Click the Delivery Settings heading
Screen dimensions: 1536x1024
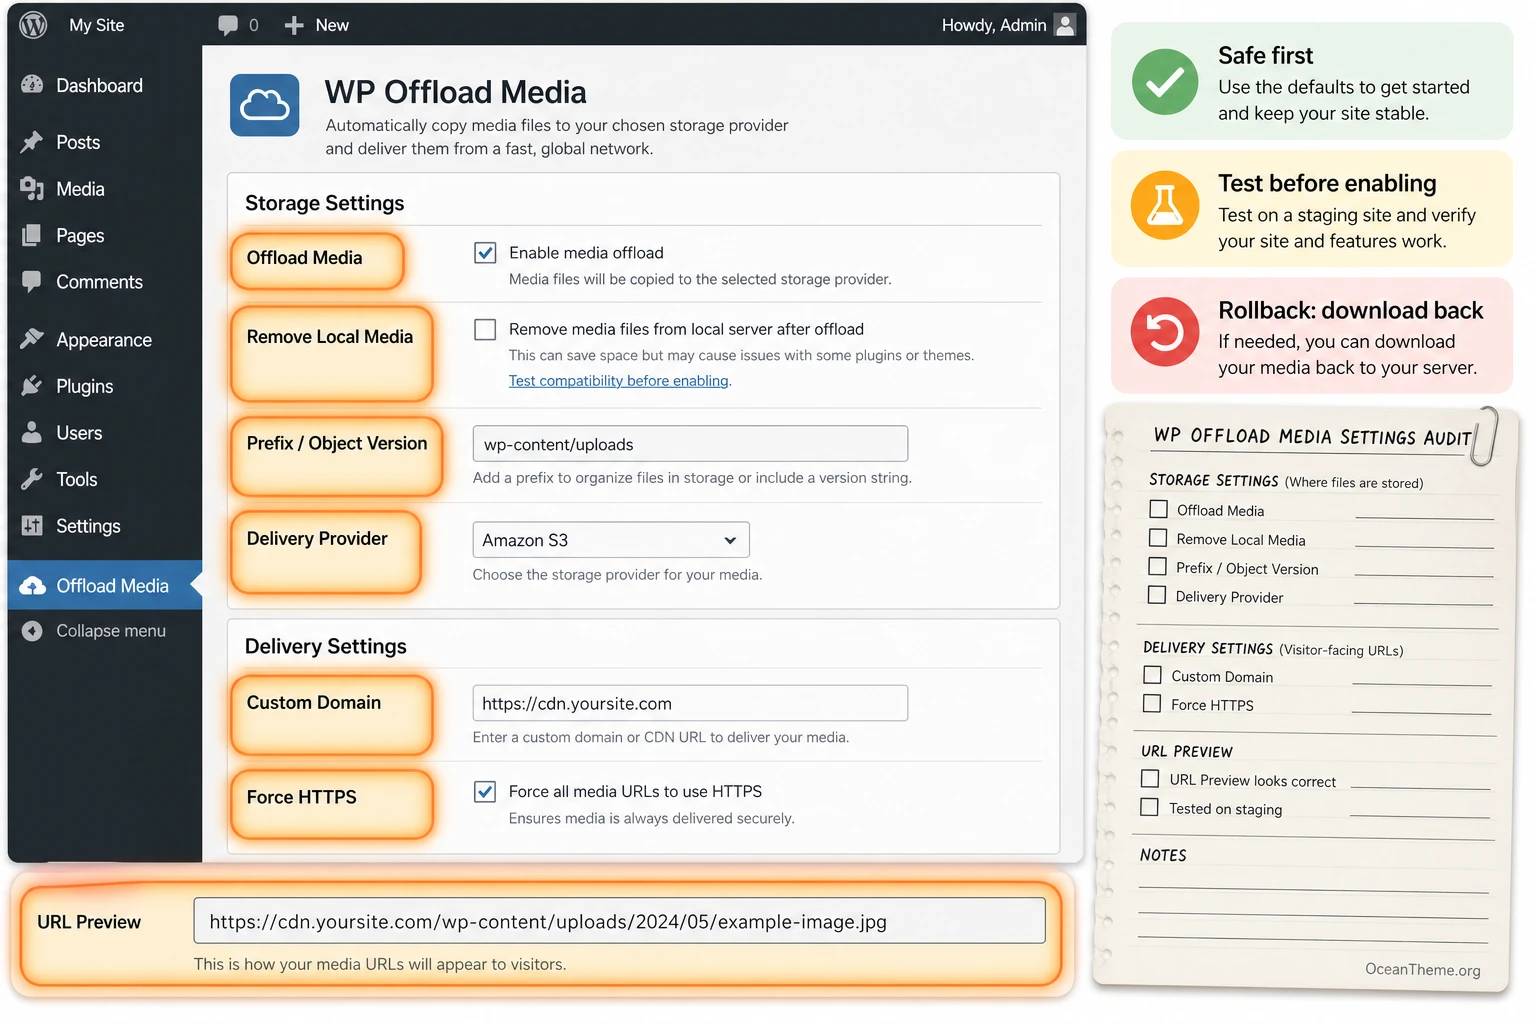[x=326, y=646]
